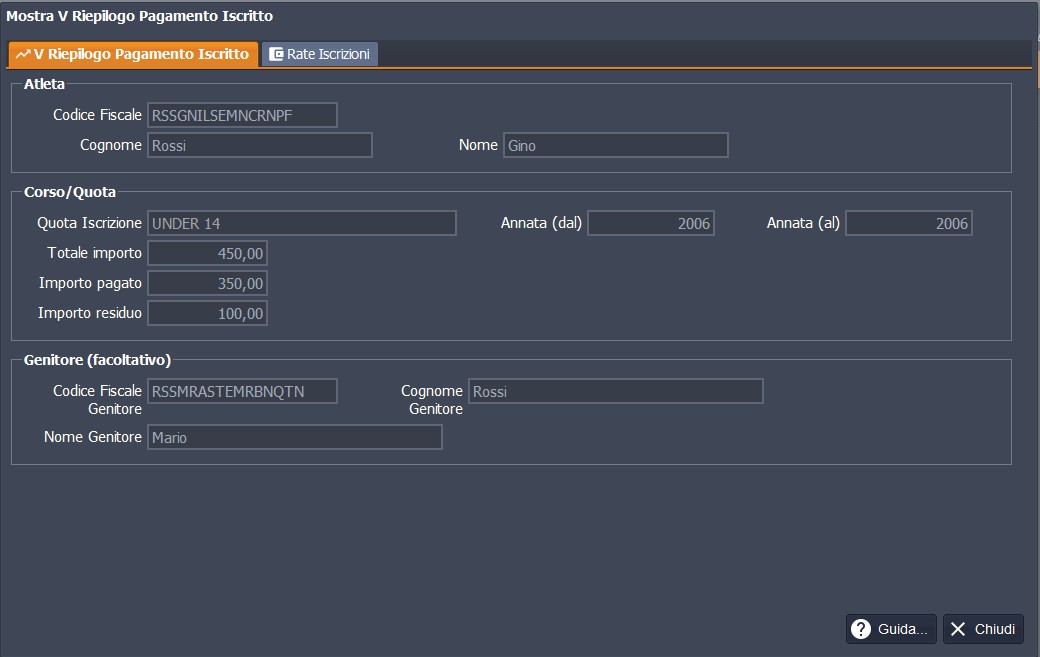The height and width of the screenshot is (657, 1040).
Task: Select the Cognome Genitore field
Action: (615, 391)
